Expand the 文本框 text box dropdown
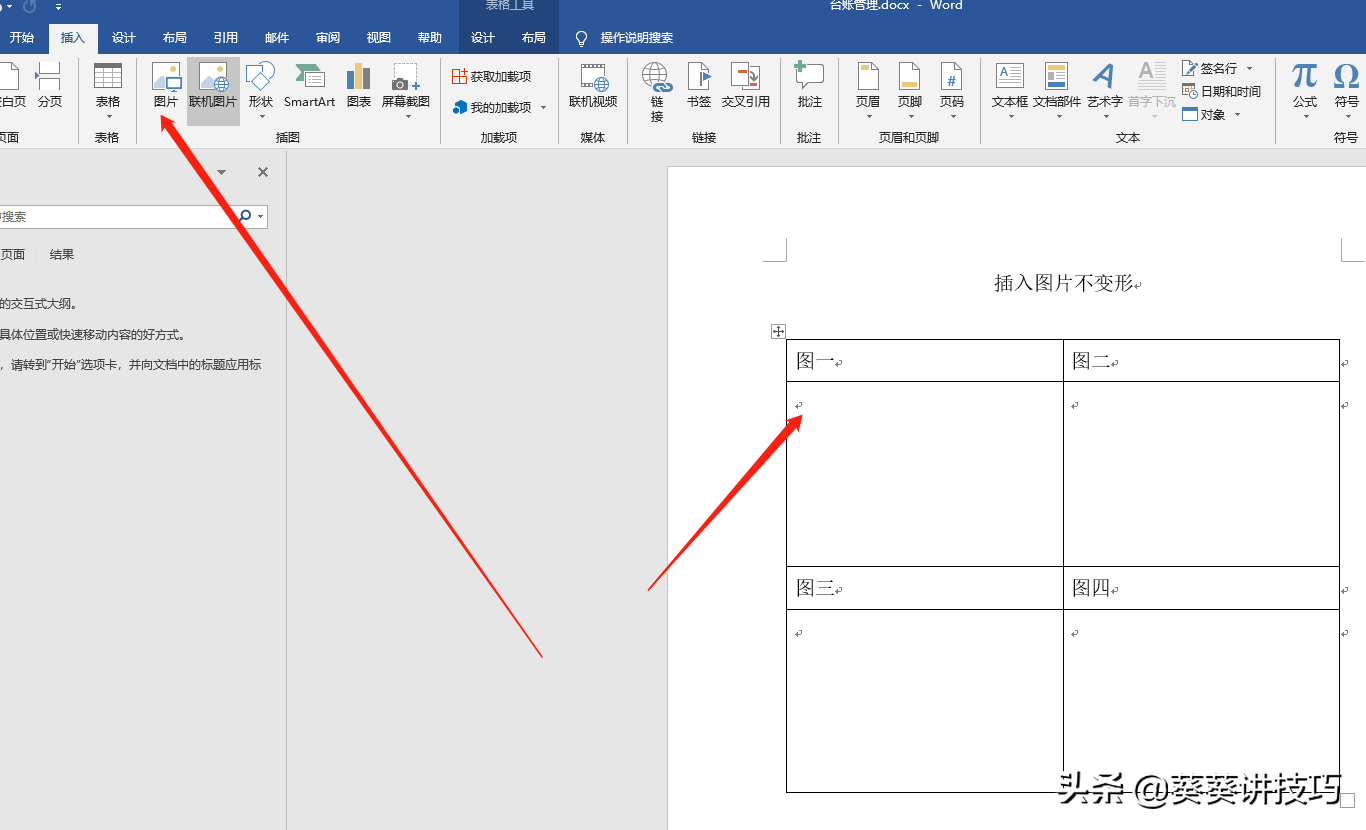1366x830 pixels. click(1010, 117)
